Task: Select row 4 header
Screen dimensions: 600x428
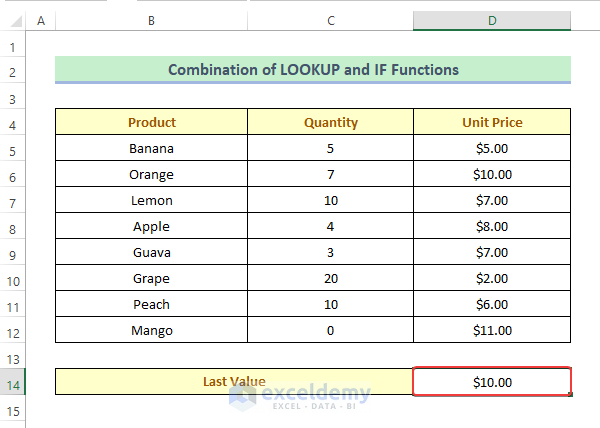Action: coord(13,123)
